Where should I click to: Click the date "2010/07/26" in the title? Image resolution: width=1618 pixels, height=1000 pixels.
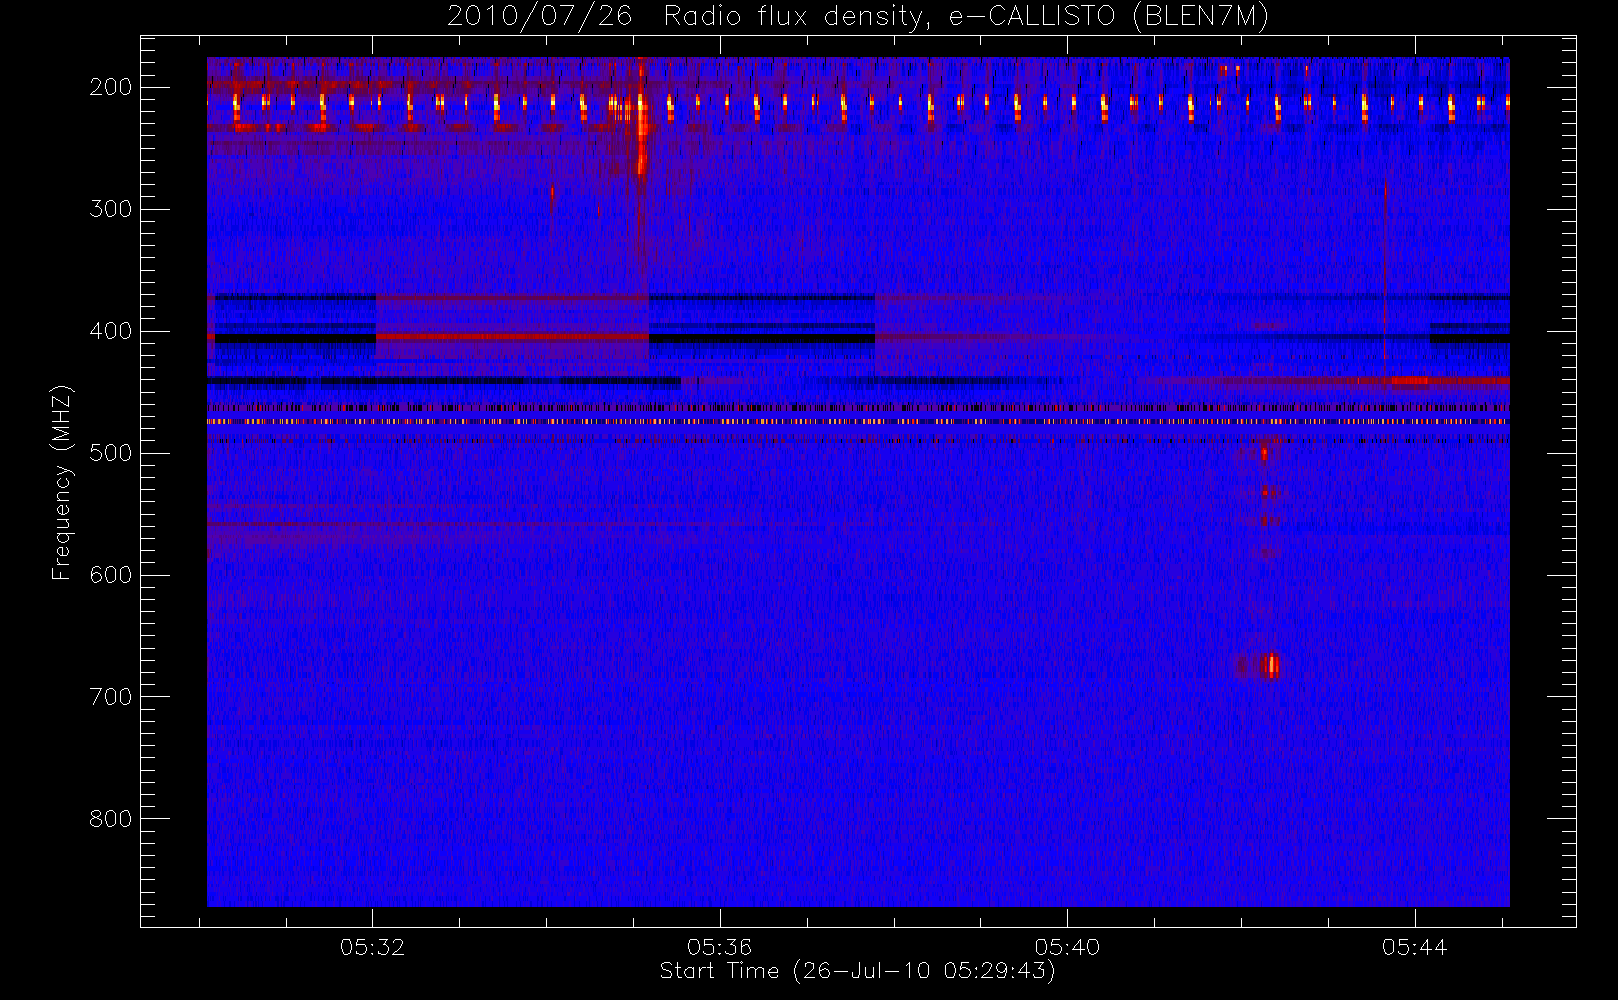[x=539, y=16]
